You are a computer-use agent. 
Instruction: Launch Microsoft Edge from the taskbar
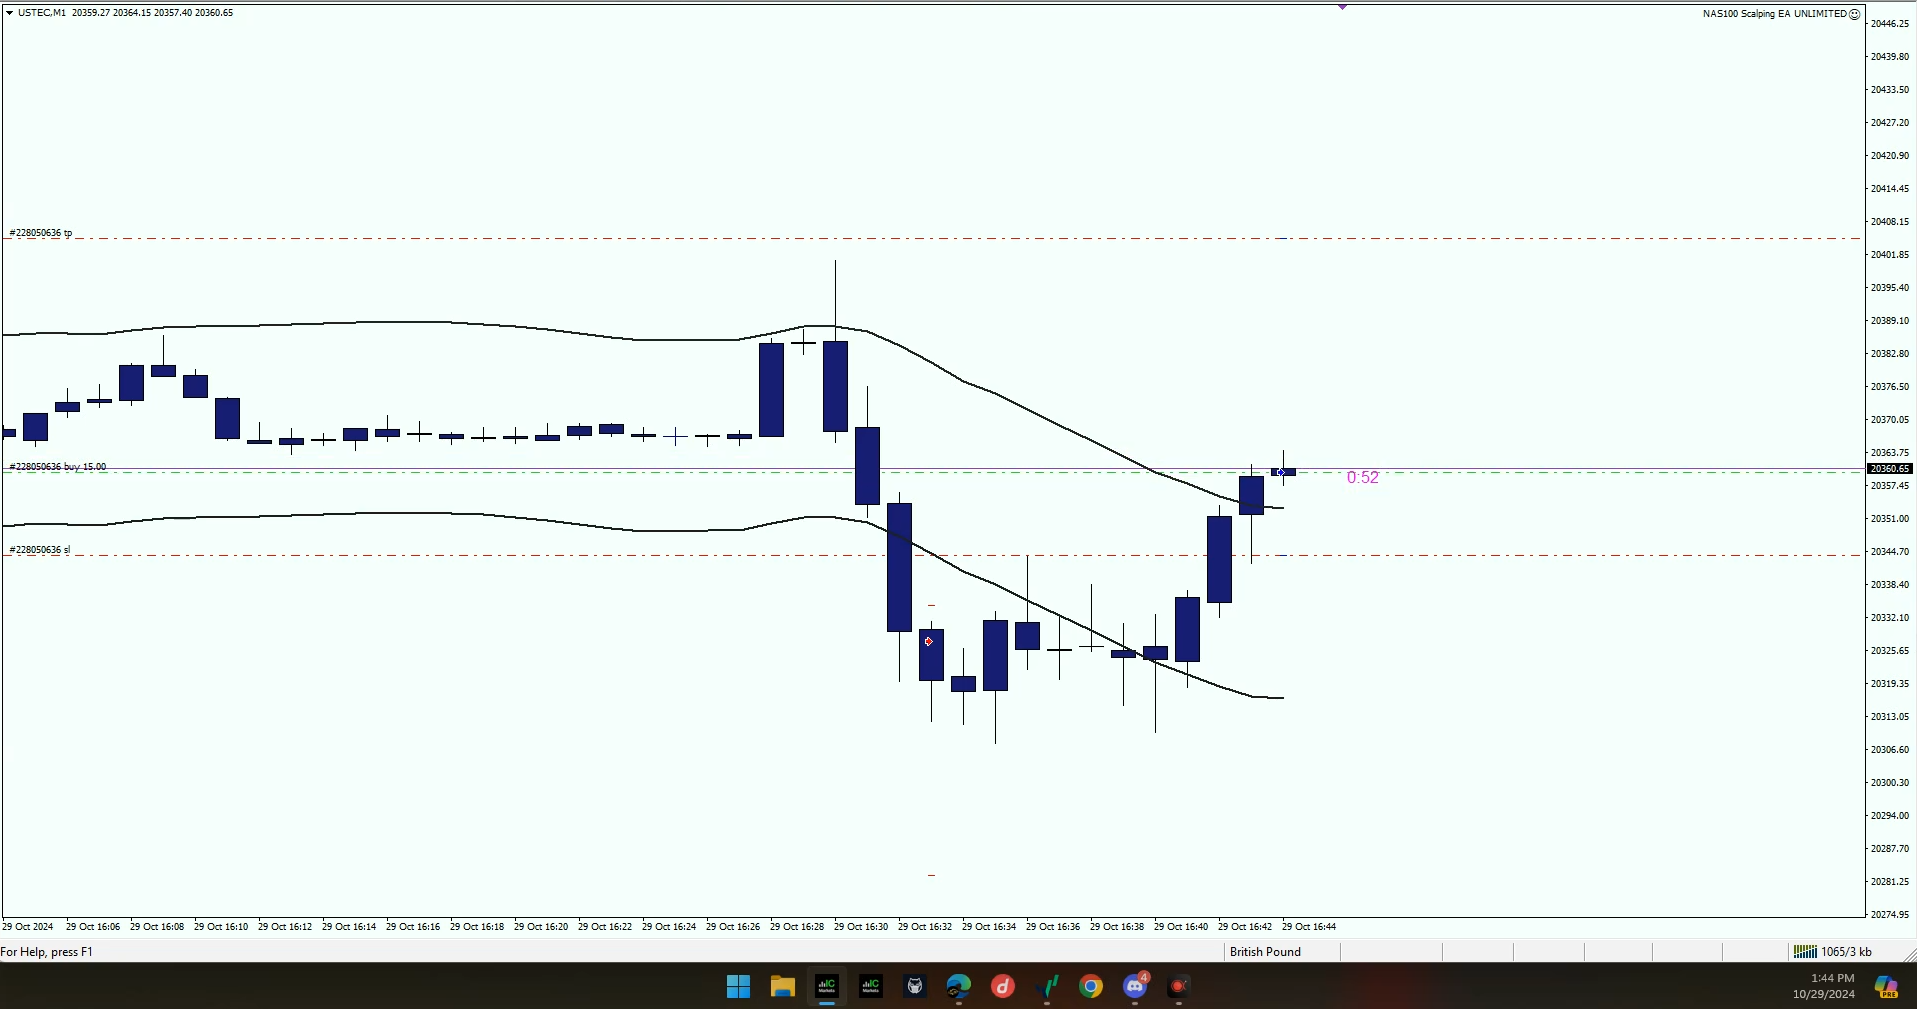click(958, 987)
